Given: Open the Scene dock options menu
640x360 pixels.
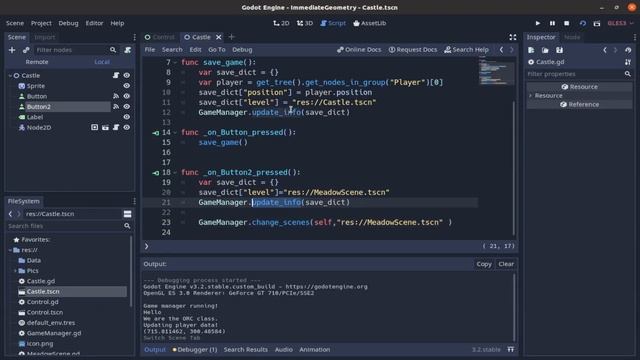Looking at the screenshot, I should [x=134, y=37].
